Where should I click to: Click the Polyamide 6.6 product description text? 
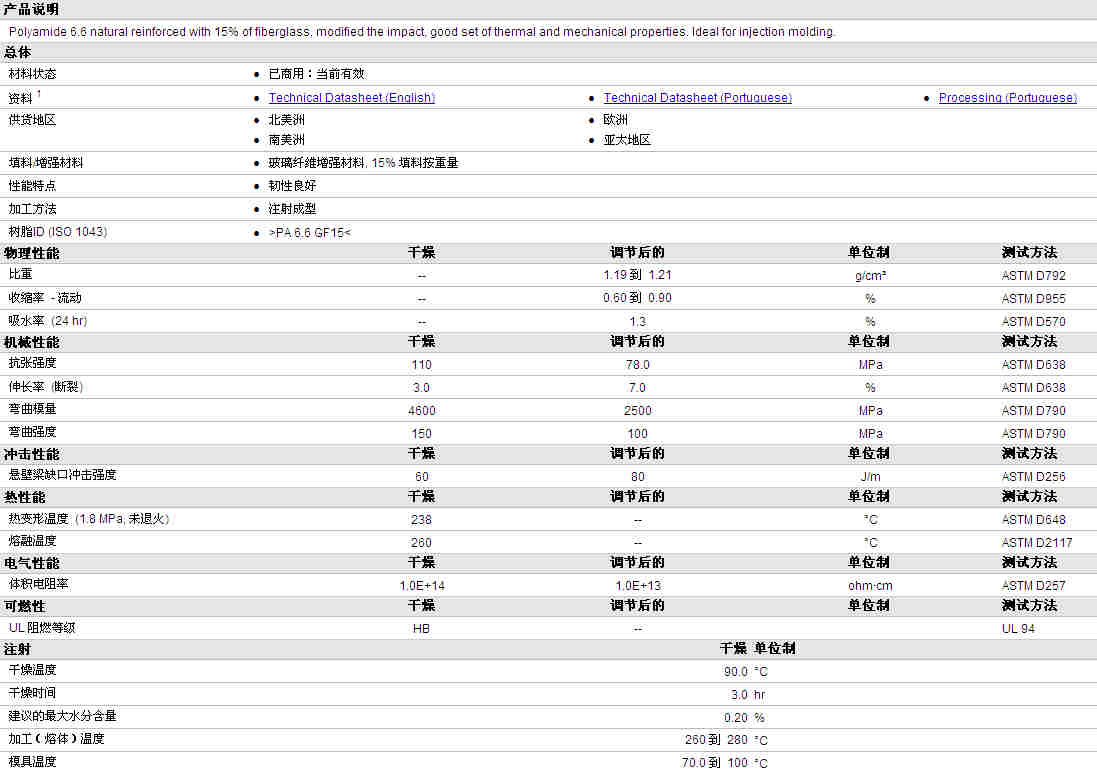click(x=421, y=32)
